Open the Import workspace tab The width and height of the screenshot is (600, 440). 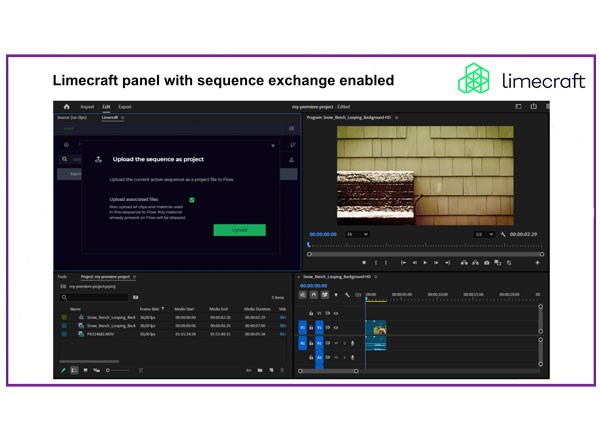click(x=87, y=107)
